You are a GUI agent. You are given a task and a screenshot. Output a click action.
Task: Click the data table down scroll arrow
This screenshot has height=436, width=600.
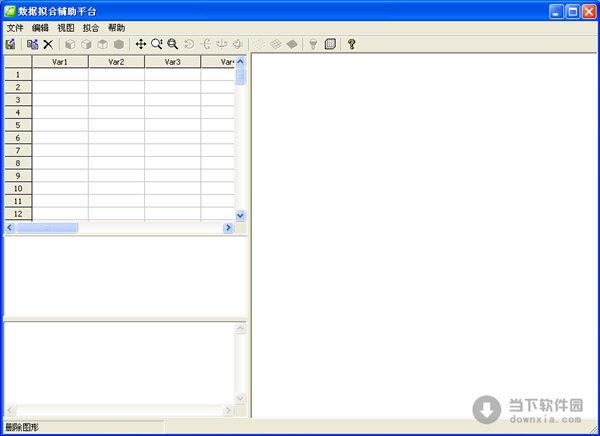tap(240, 216)
